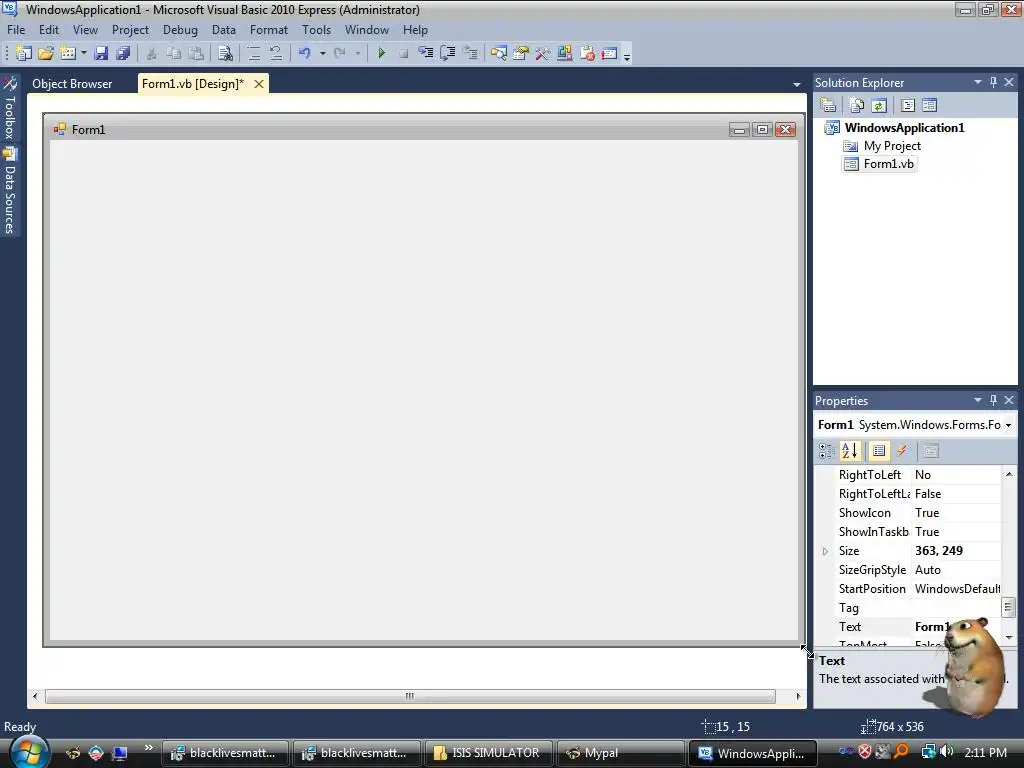Click the Save All stacked floppy icon

point(123,54)
